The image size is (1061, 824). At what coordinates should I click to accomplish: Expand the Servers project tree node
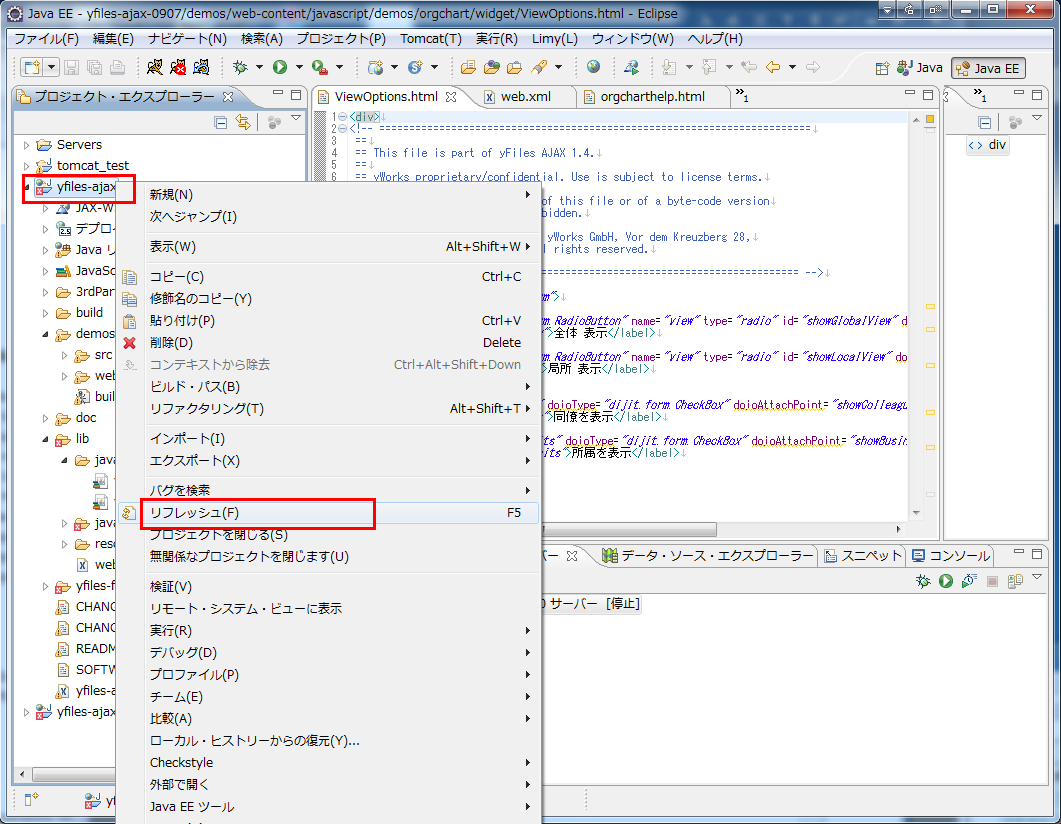click(27, 145)
